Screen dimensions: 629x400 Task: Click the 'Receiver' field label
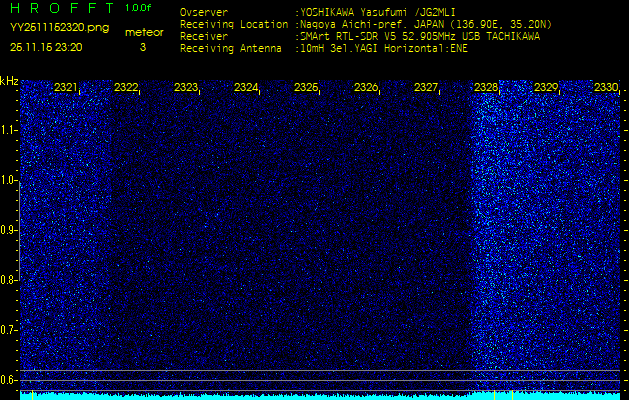click(204, 37)
